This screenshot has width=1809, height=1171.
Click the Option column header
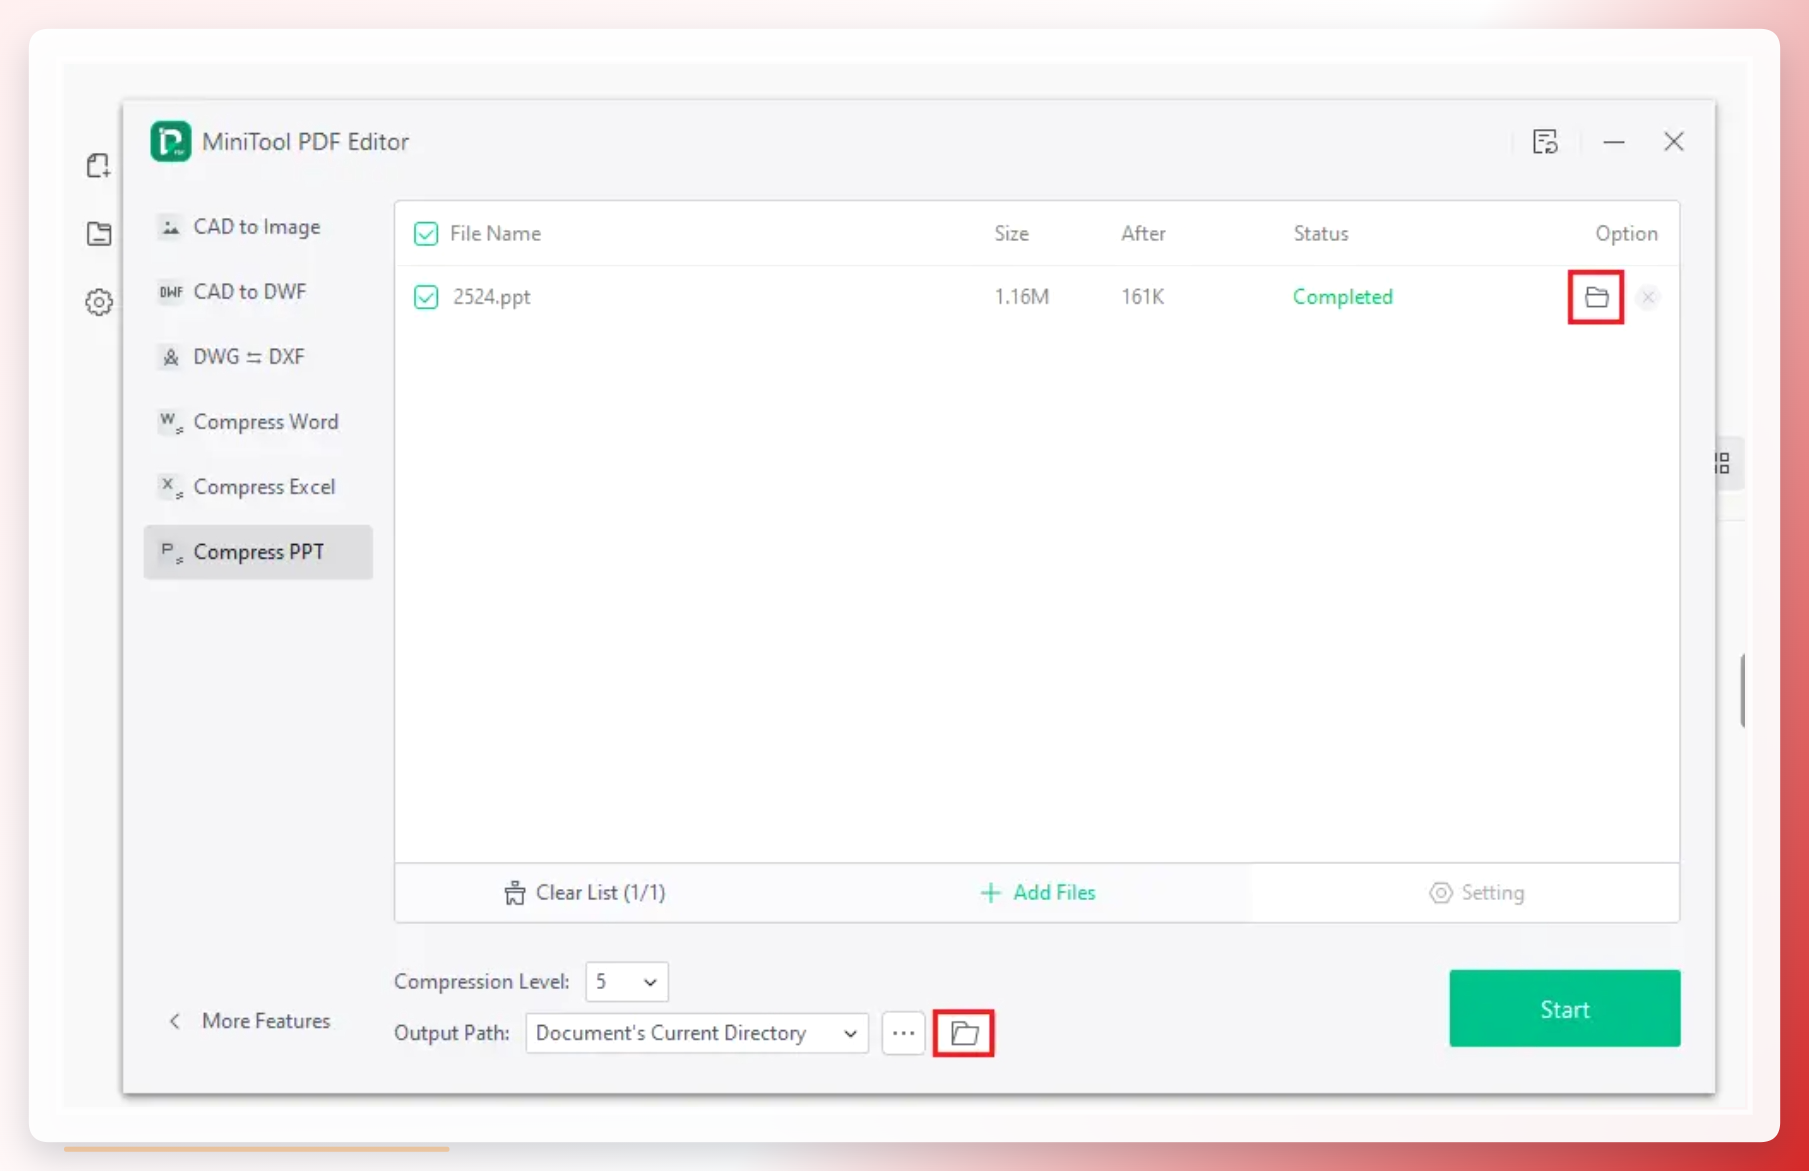(1626, 234)
